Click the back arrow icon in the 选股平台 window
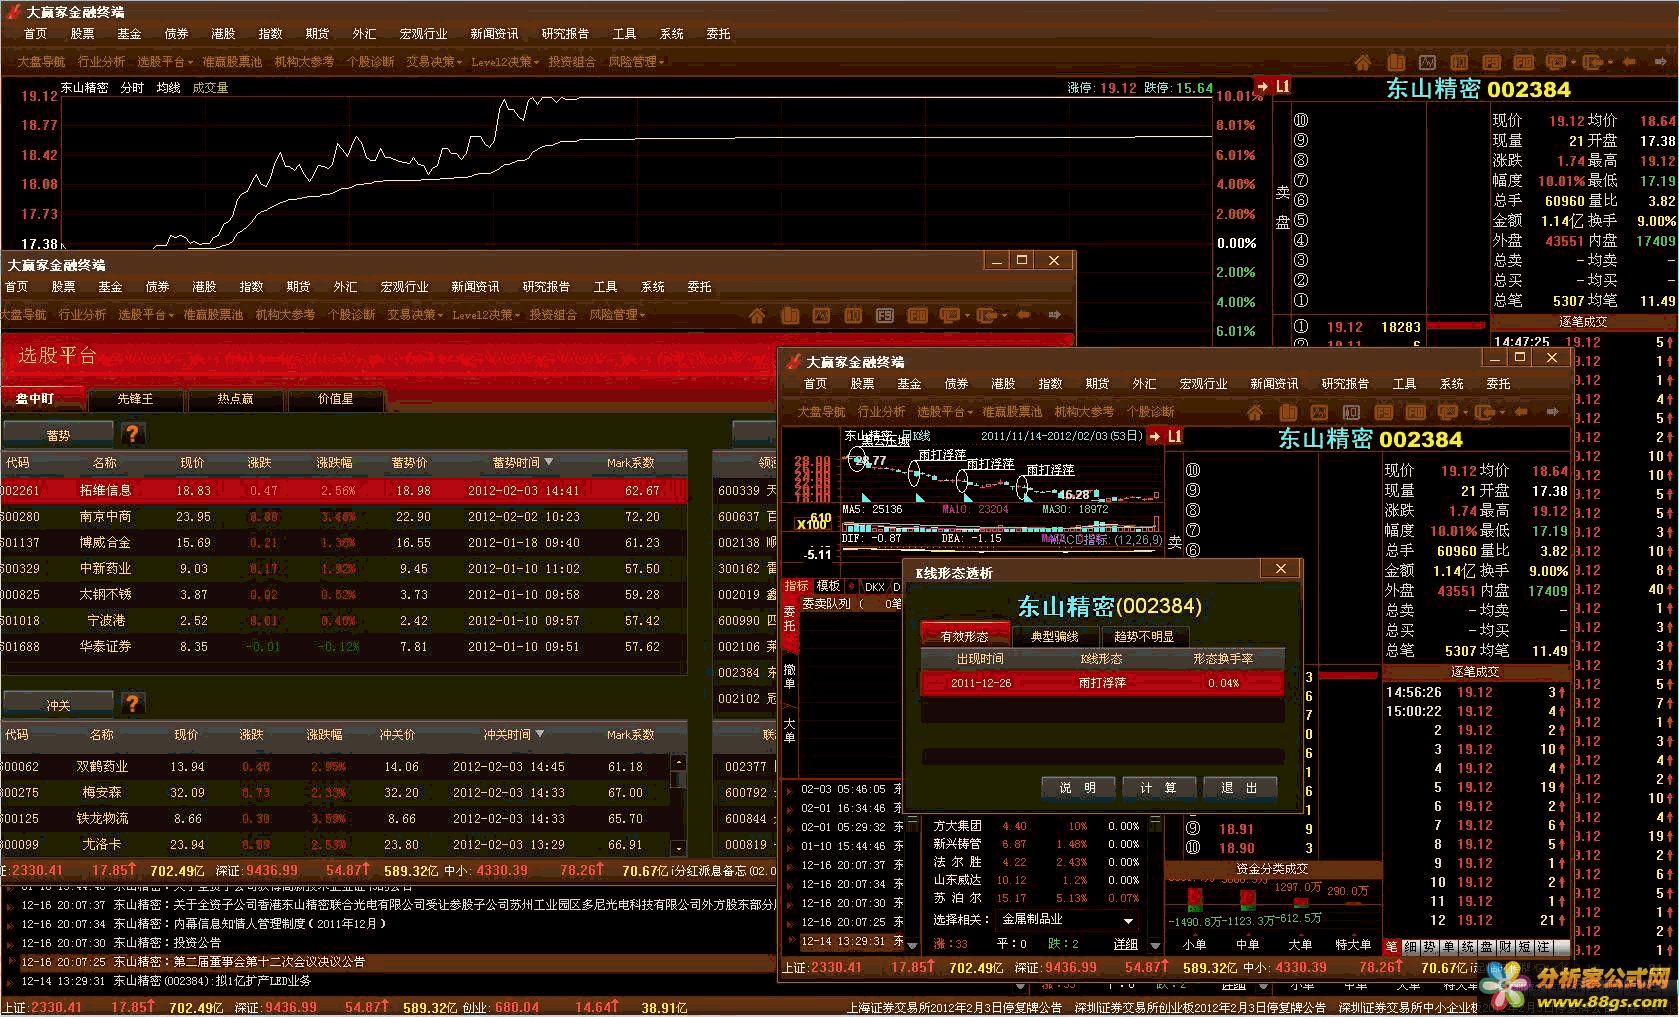This screenshot has height=1017, width=1679. pyautogui.click(x=1023, y=315)
